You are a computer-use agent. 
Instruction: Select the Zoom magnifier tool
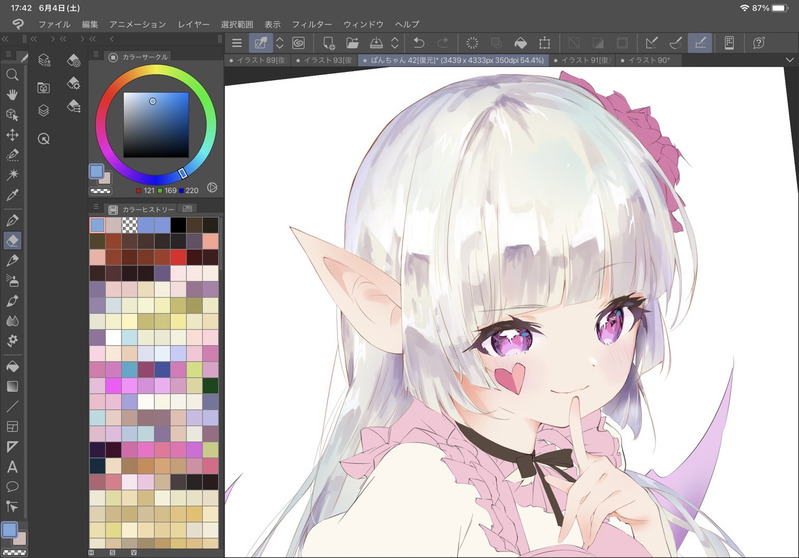[12, 75]
